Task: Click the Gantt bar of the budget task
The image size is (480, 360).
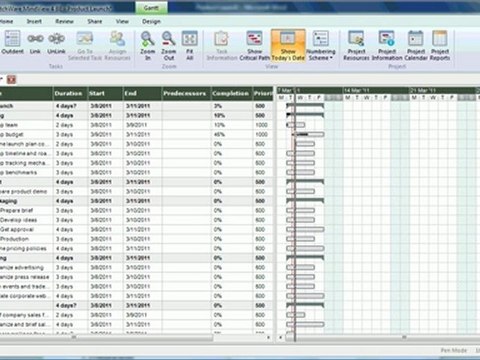Action: coord(309,135)
